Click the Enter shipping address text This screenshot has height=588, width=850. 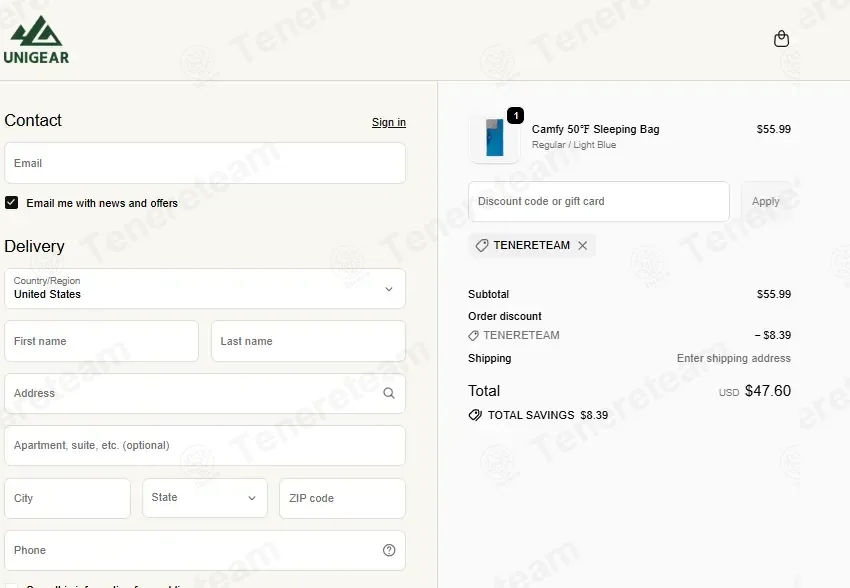coord(733,358)
